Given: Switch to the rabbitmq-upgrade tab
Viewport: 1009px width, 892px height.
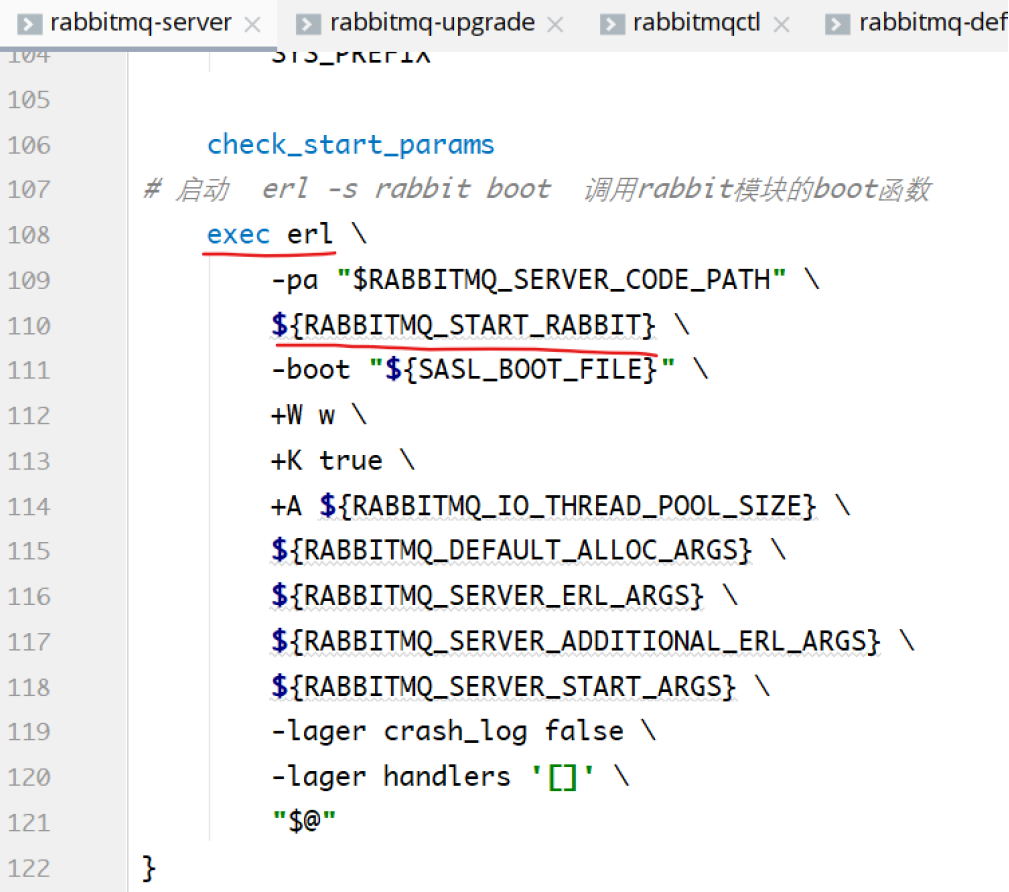Looking at the screenshot, I should point(432,22).
